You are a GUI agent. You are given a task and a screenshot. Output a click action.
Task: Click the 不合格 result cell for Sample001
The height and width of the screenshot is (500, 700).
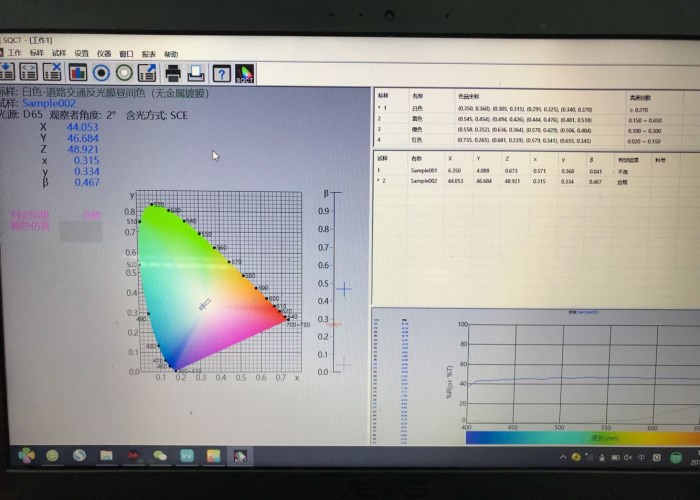[x=622, y=172]
